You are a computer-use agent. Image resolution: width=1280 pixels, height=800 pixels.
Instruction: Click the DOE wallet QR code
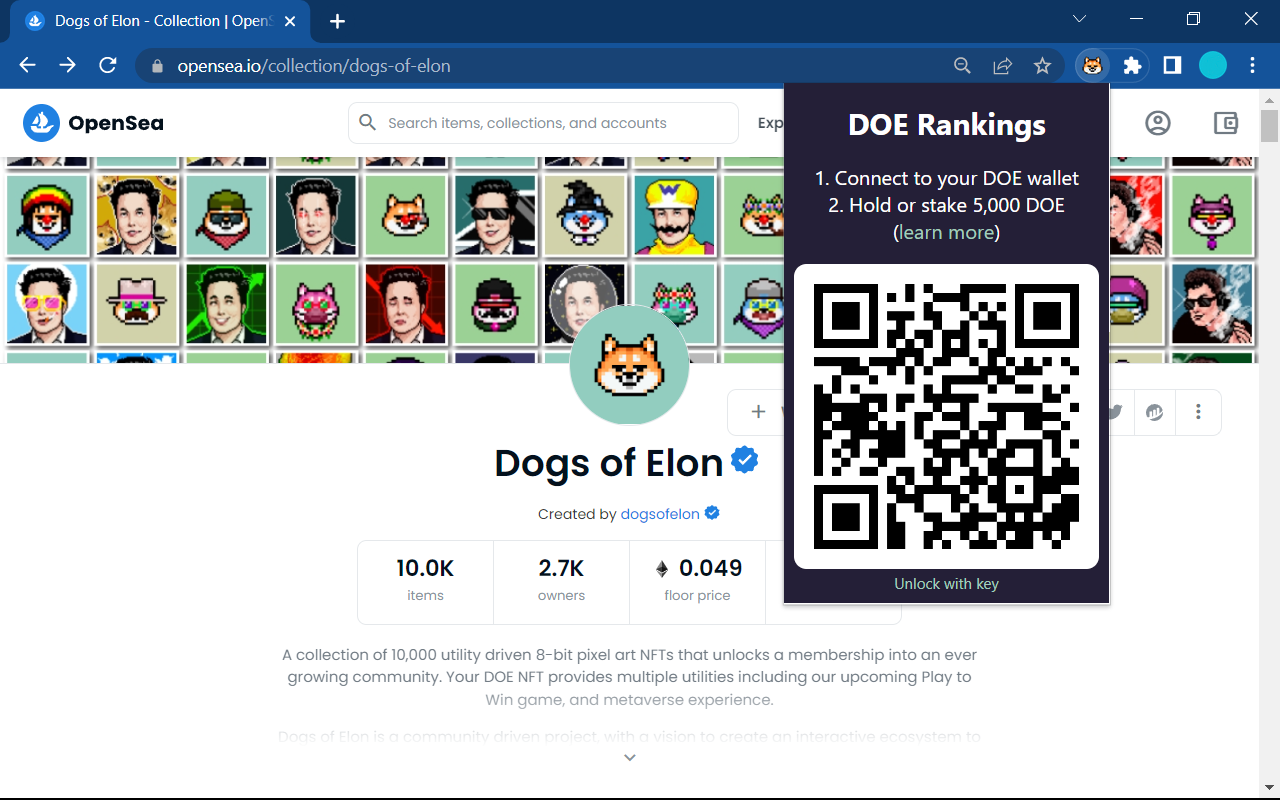(946, 416)
